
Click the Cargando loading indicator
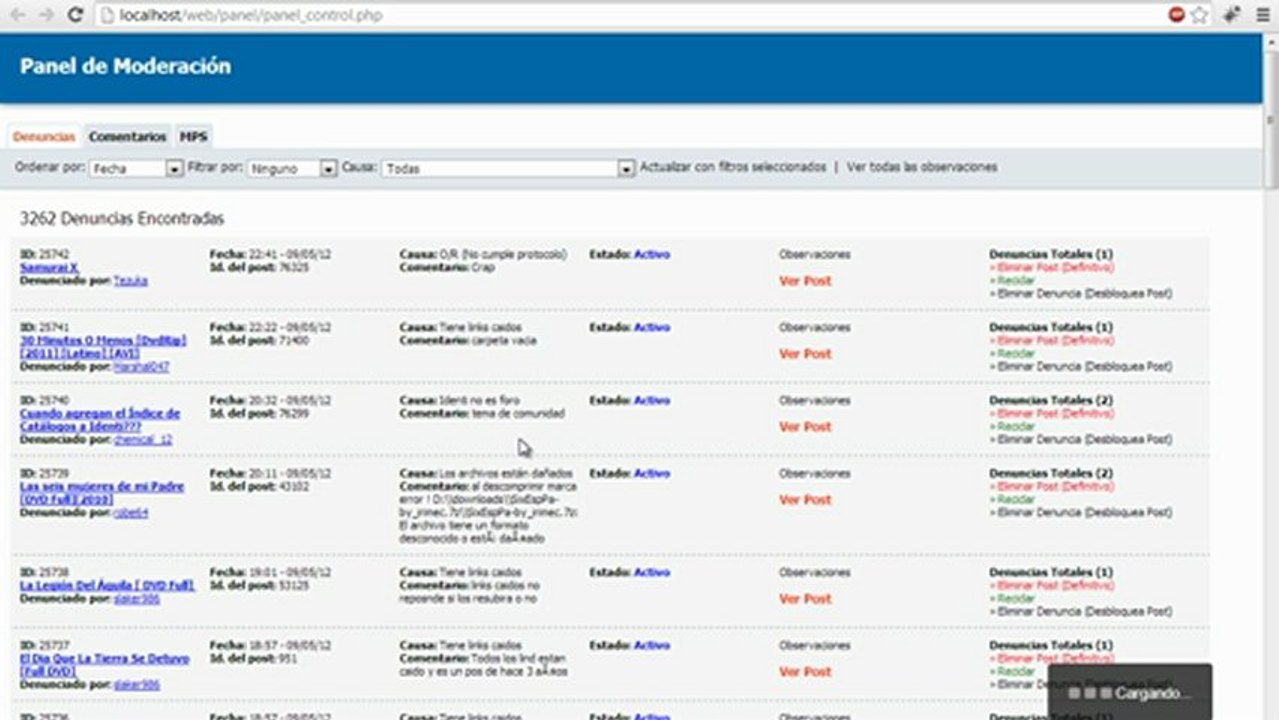coord(1130,693)
